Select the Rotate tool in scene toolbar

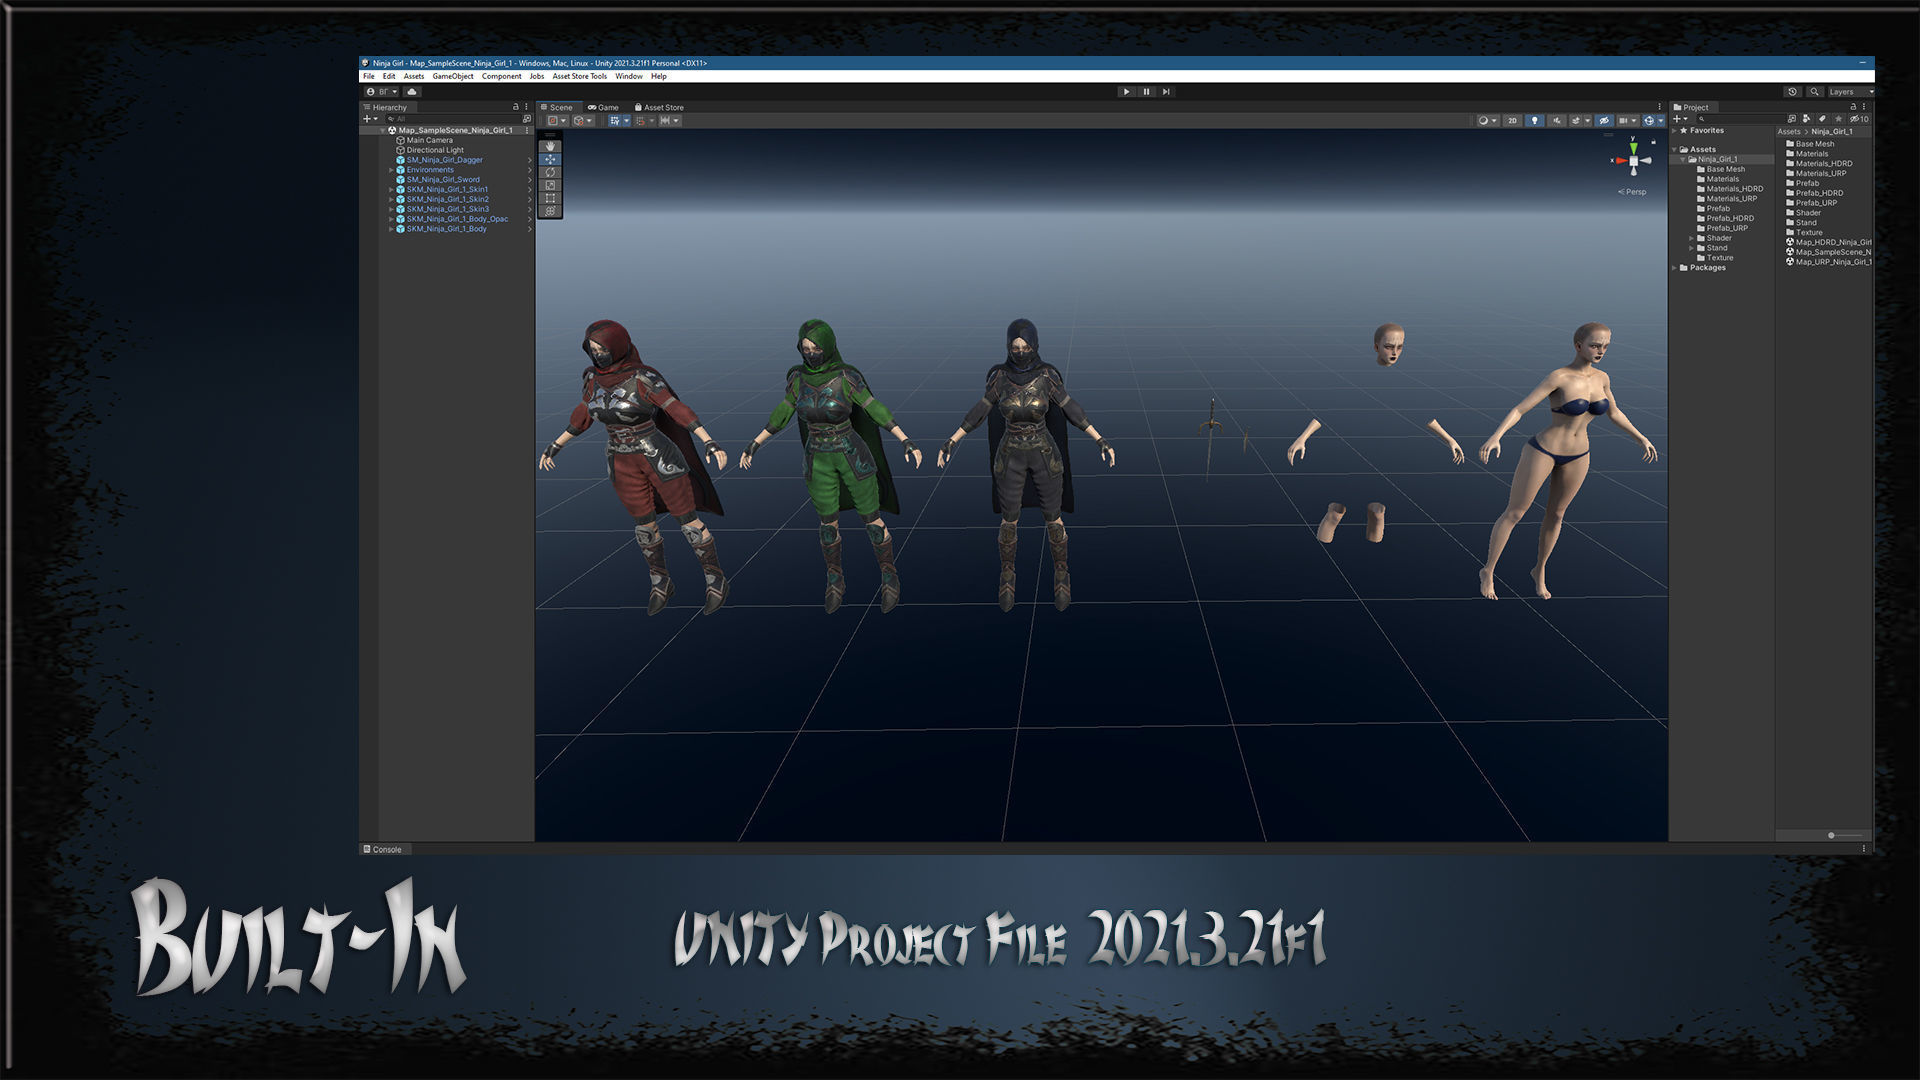(550, 172)
